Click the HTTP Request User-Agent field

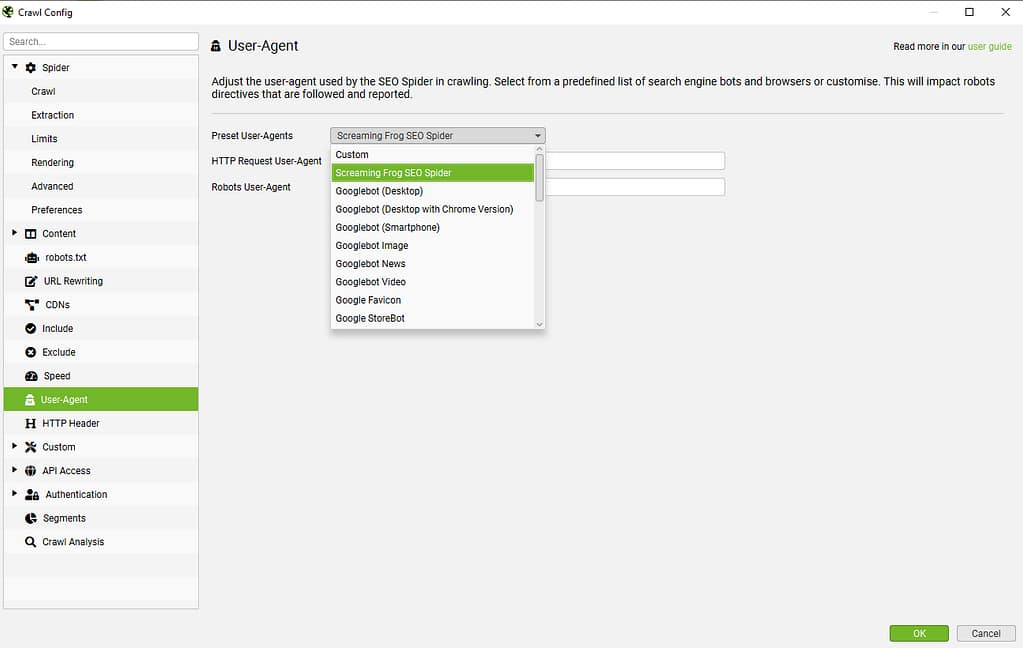[x=635, y=161]
